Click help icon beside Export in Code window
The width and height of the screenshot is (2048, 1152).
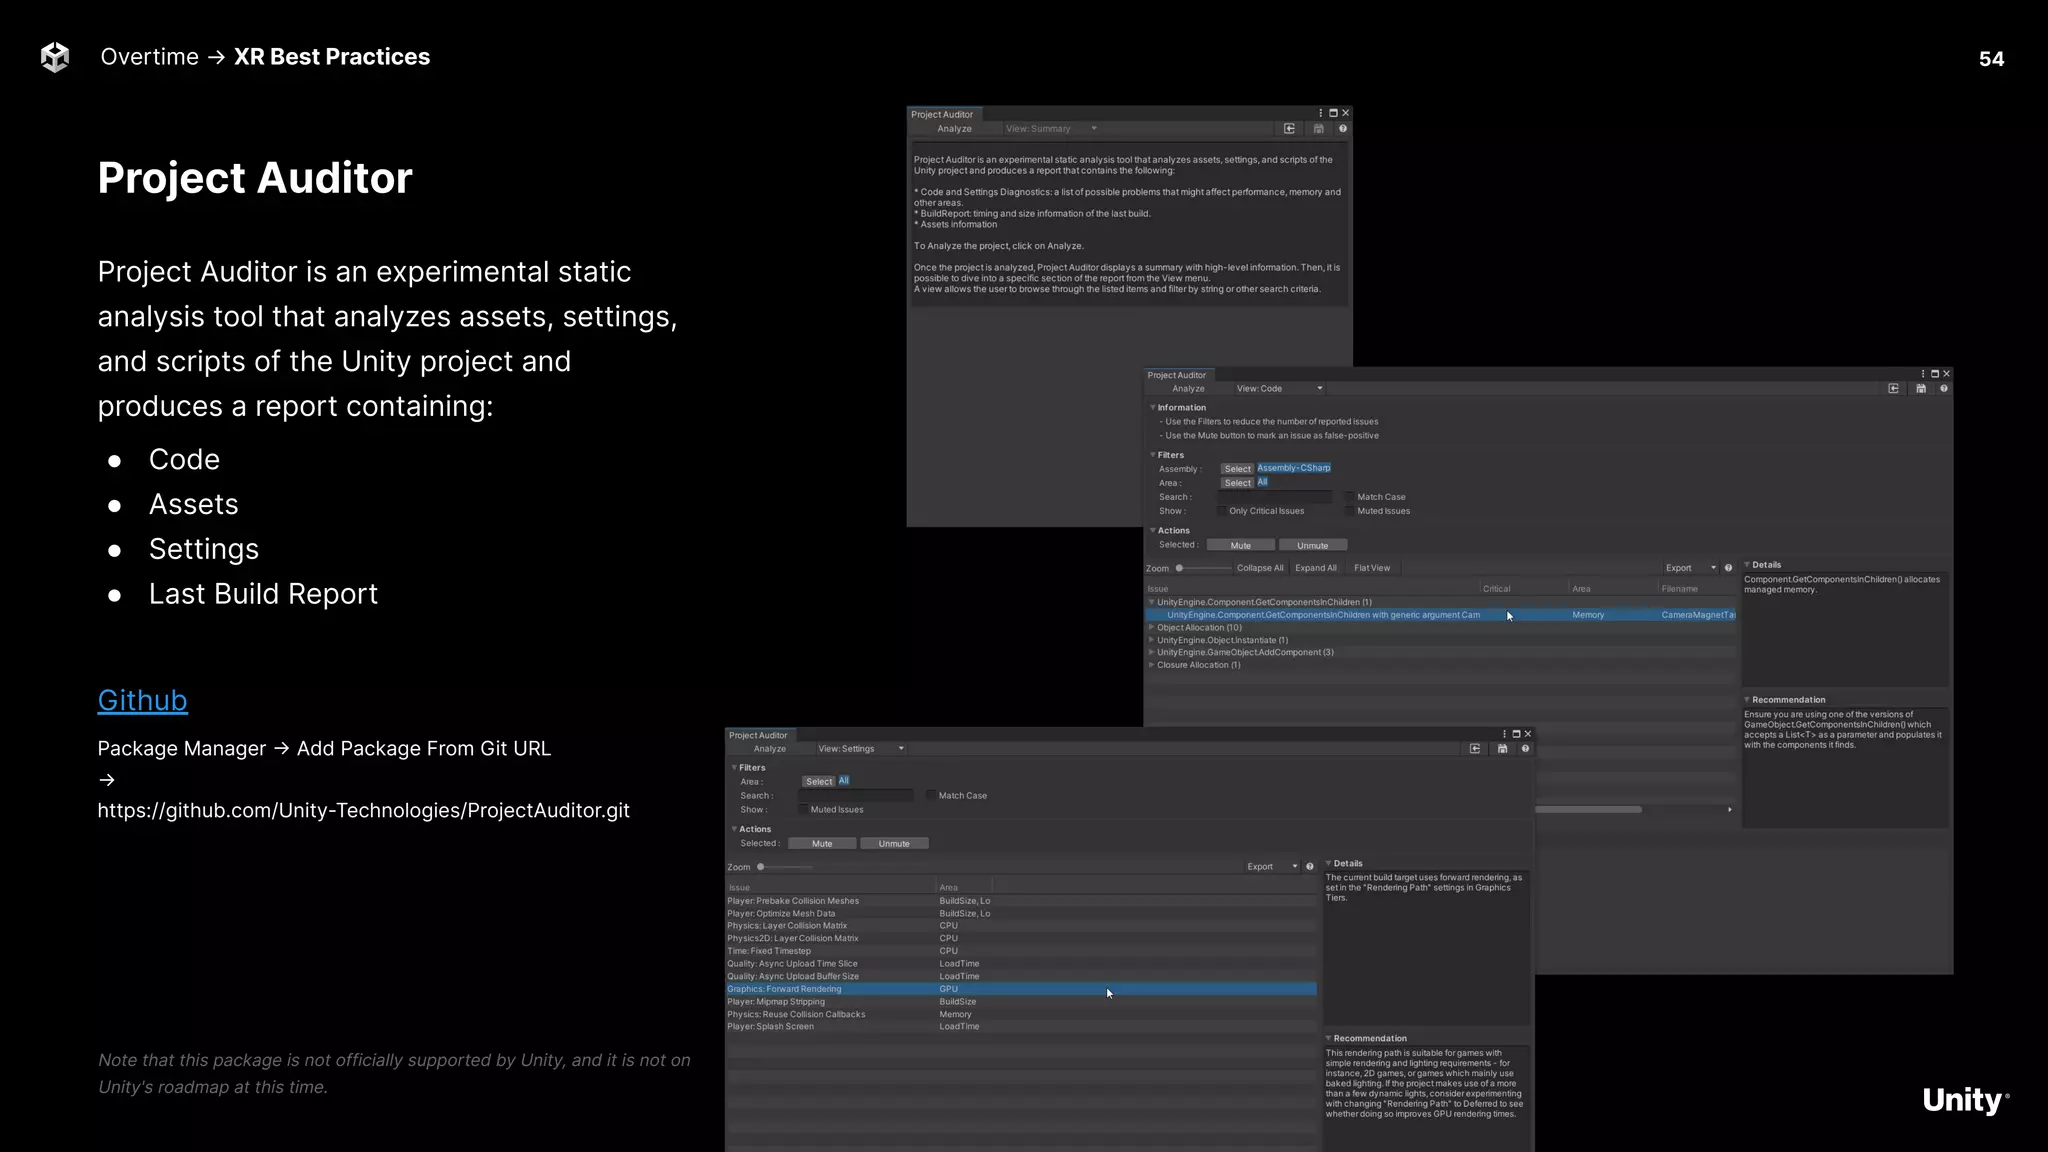[1728, 568]
